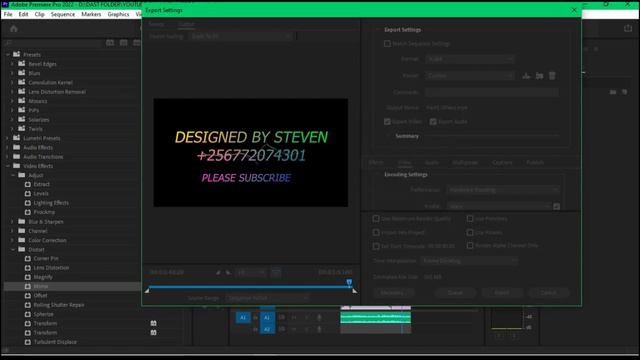Click the Metadata button
This screenshot has height=360, width=640.
(x=393, y=293)
